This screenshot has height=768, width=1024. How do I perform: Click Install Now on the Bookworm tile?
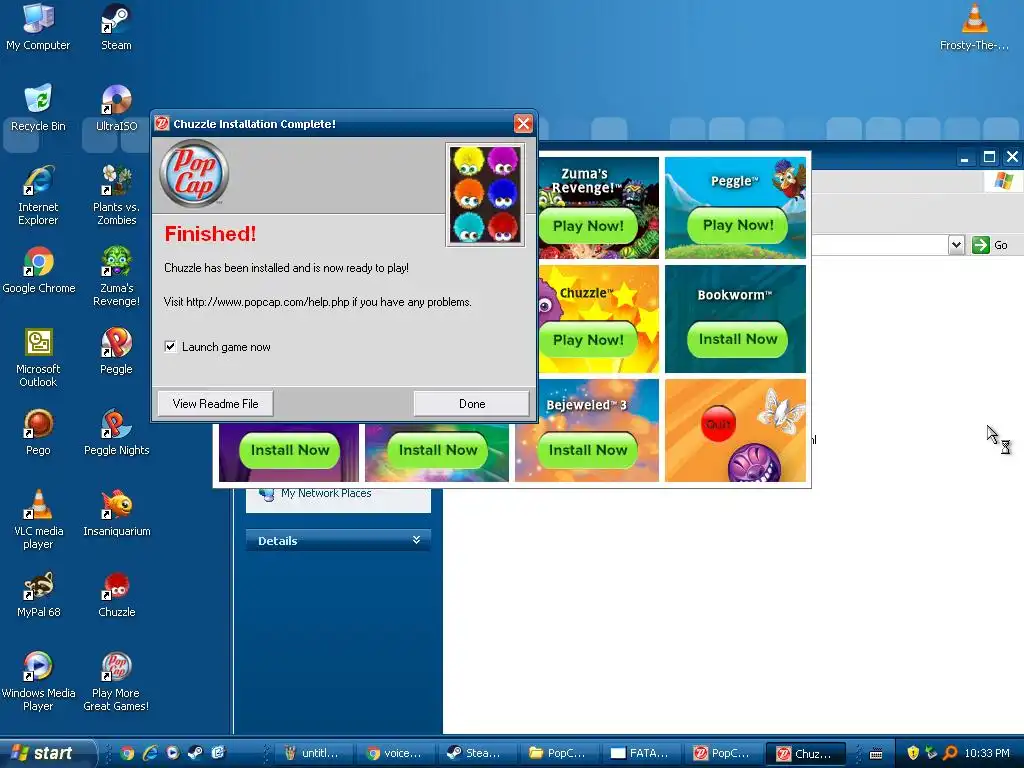[x=738, y=339]
